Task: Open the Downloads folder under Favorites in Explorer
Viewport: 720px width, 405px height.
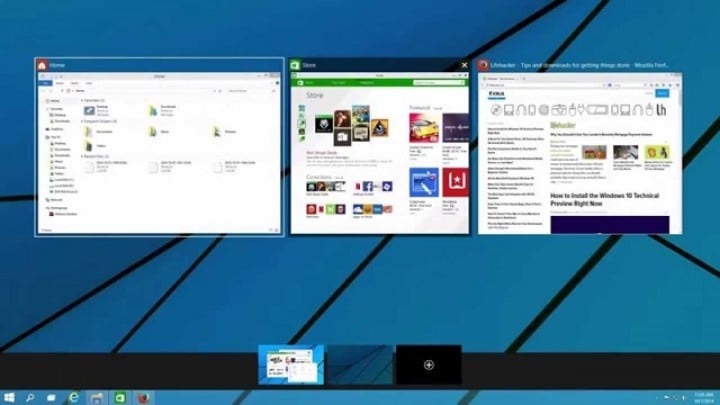Action: (162, 111)
